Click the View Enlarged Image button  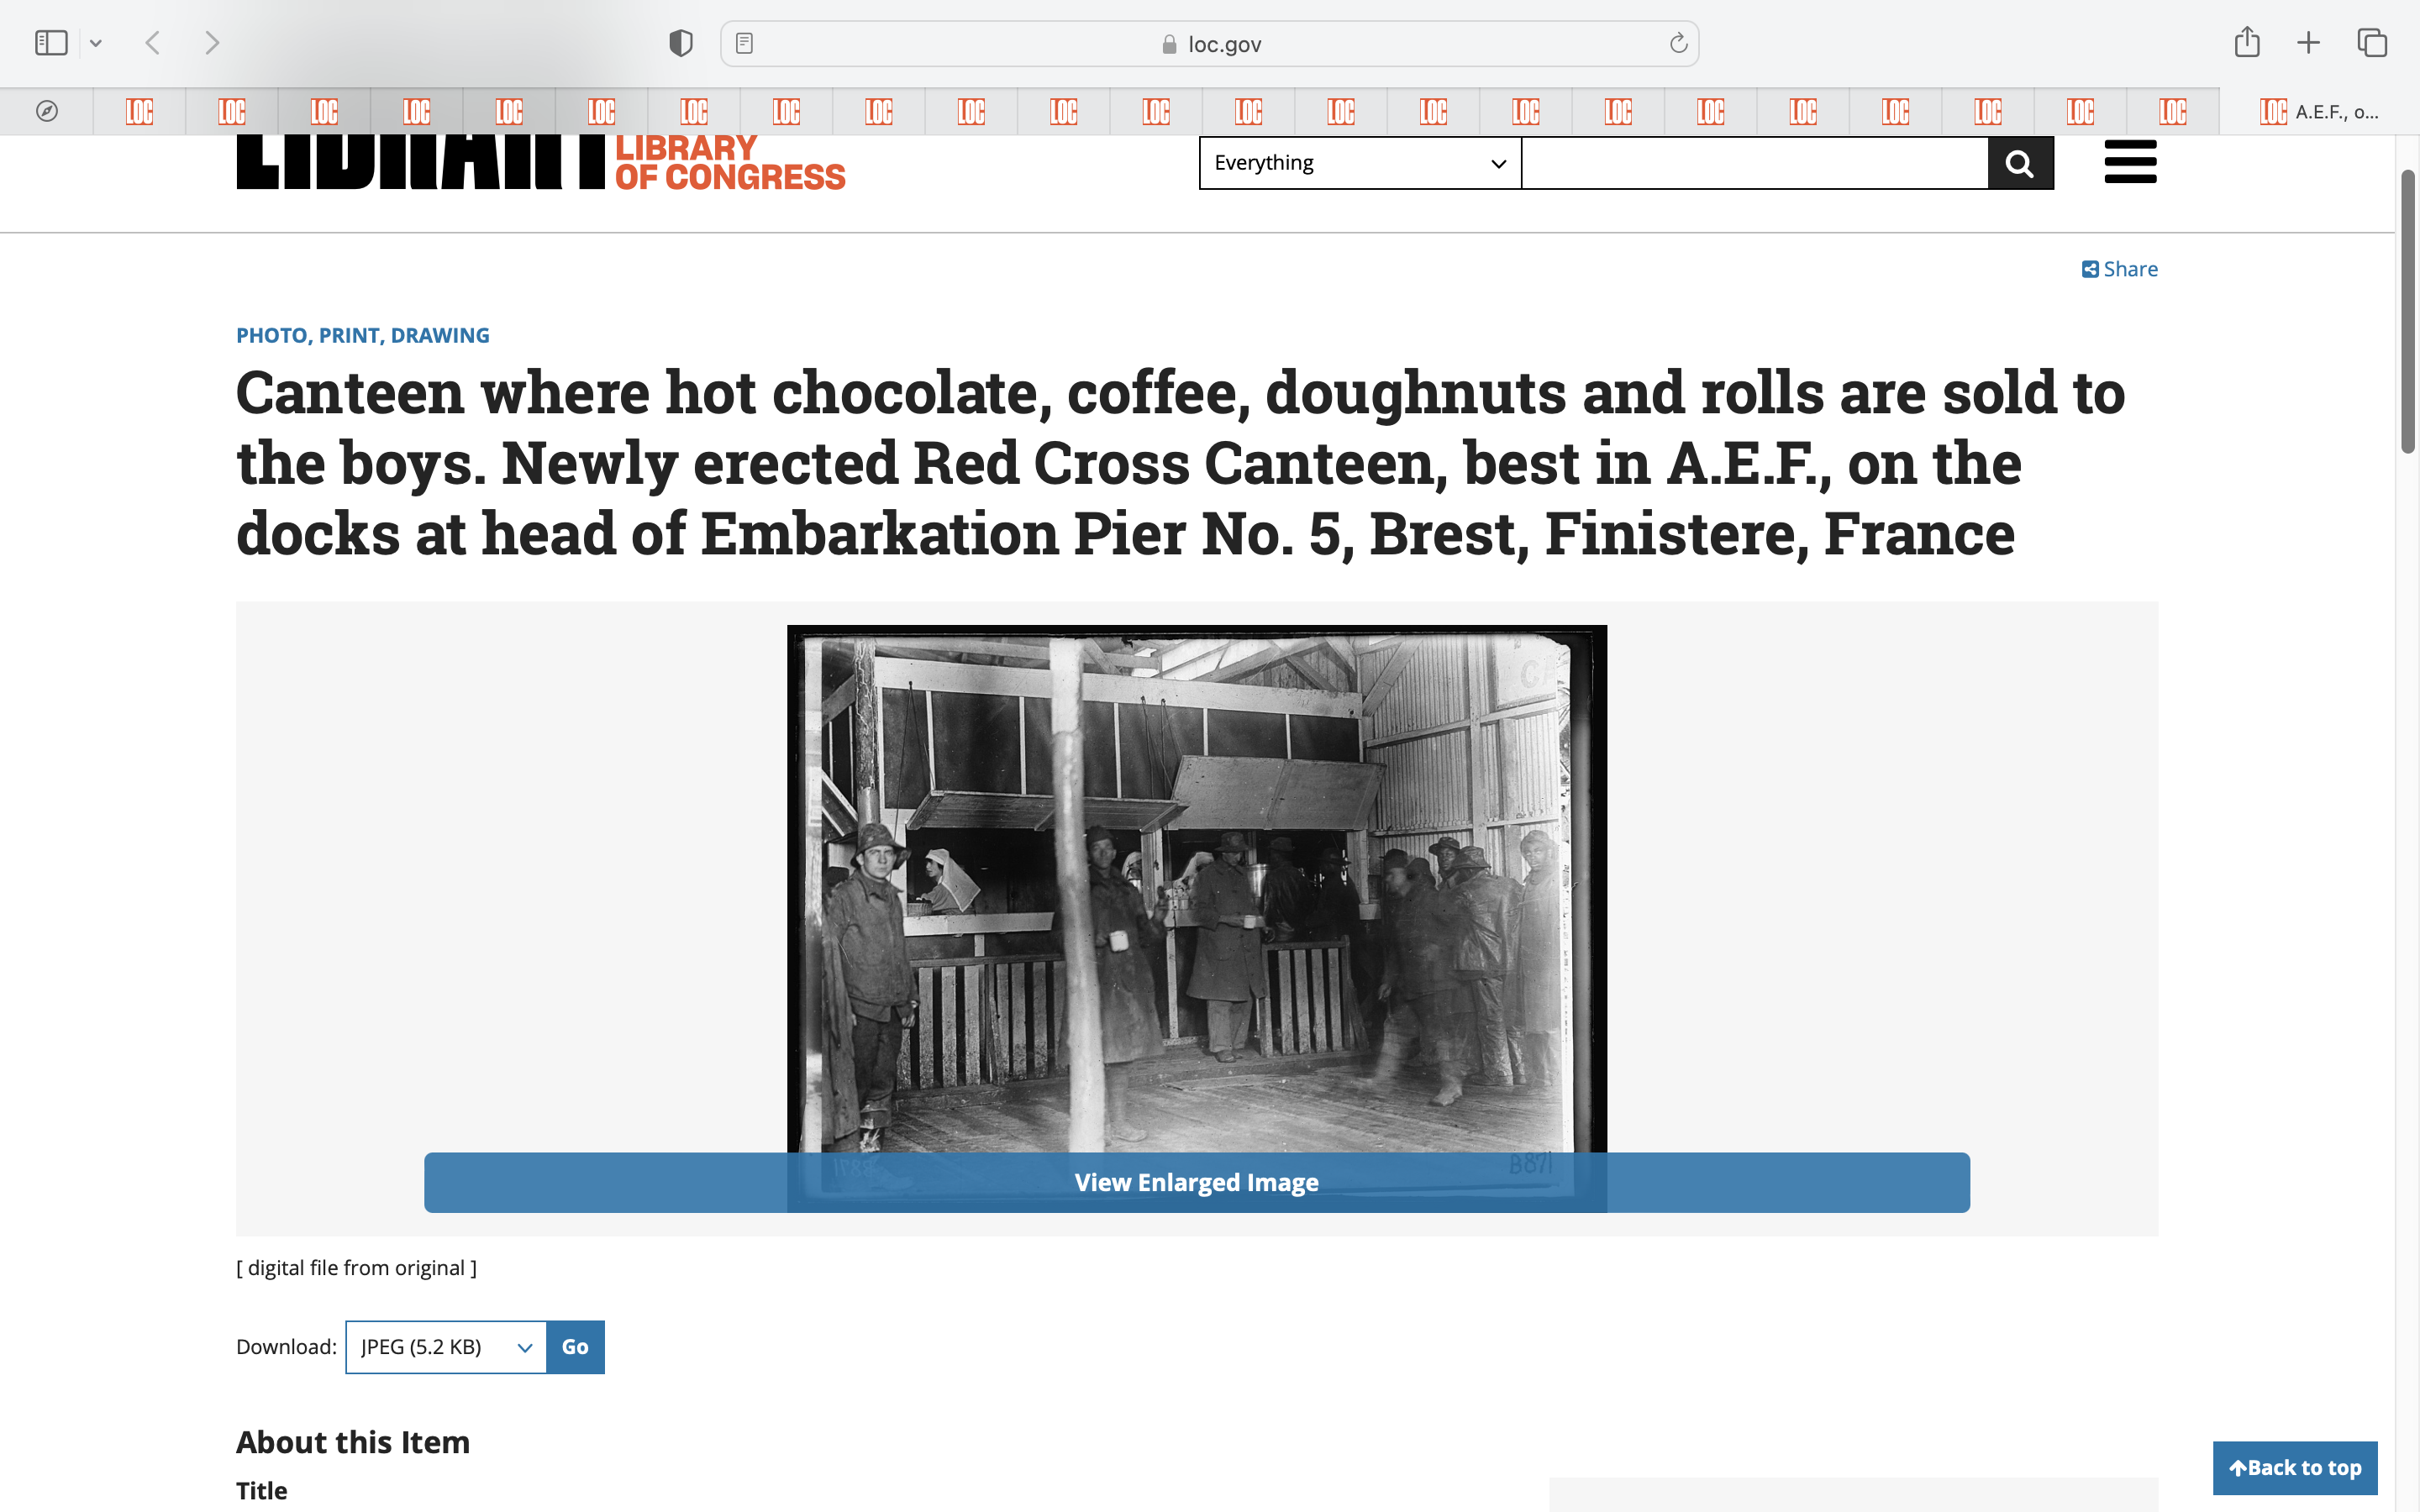(x=1196, y=1182)
